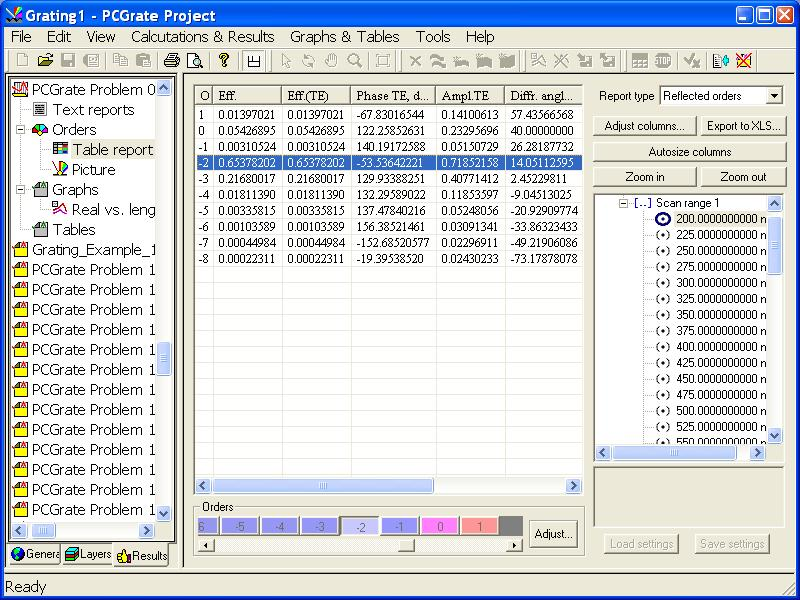Image resolution: width=800 pixels, height=600 pixels.
Task: Click the Autosize columns button
Action: (x=690, y=152)
